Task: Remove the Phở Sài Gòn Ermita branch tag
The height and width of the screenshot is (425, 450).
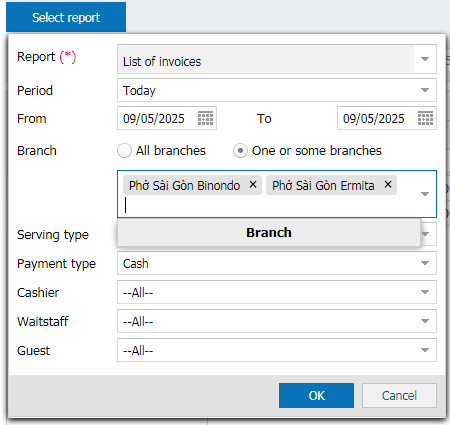Action: (388, 184)
